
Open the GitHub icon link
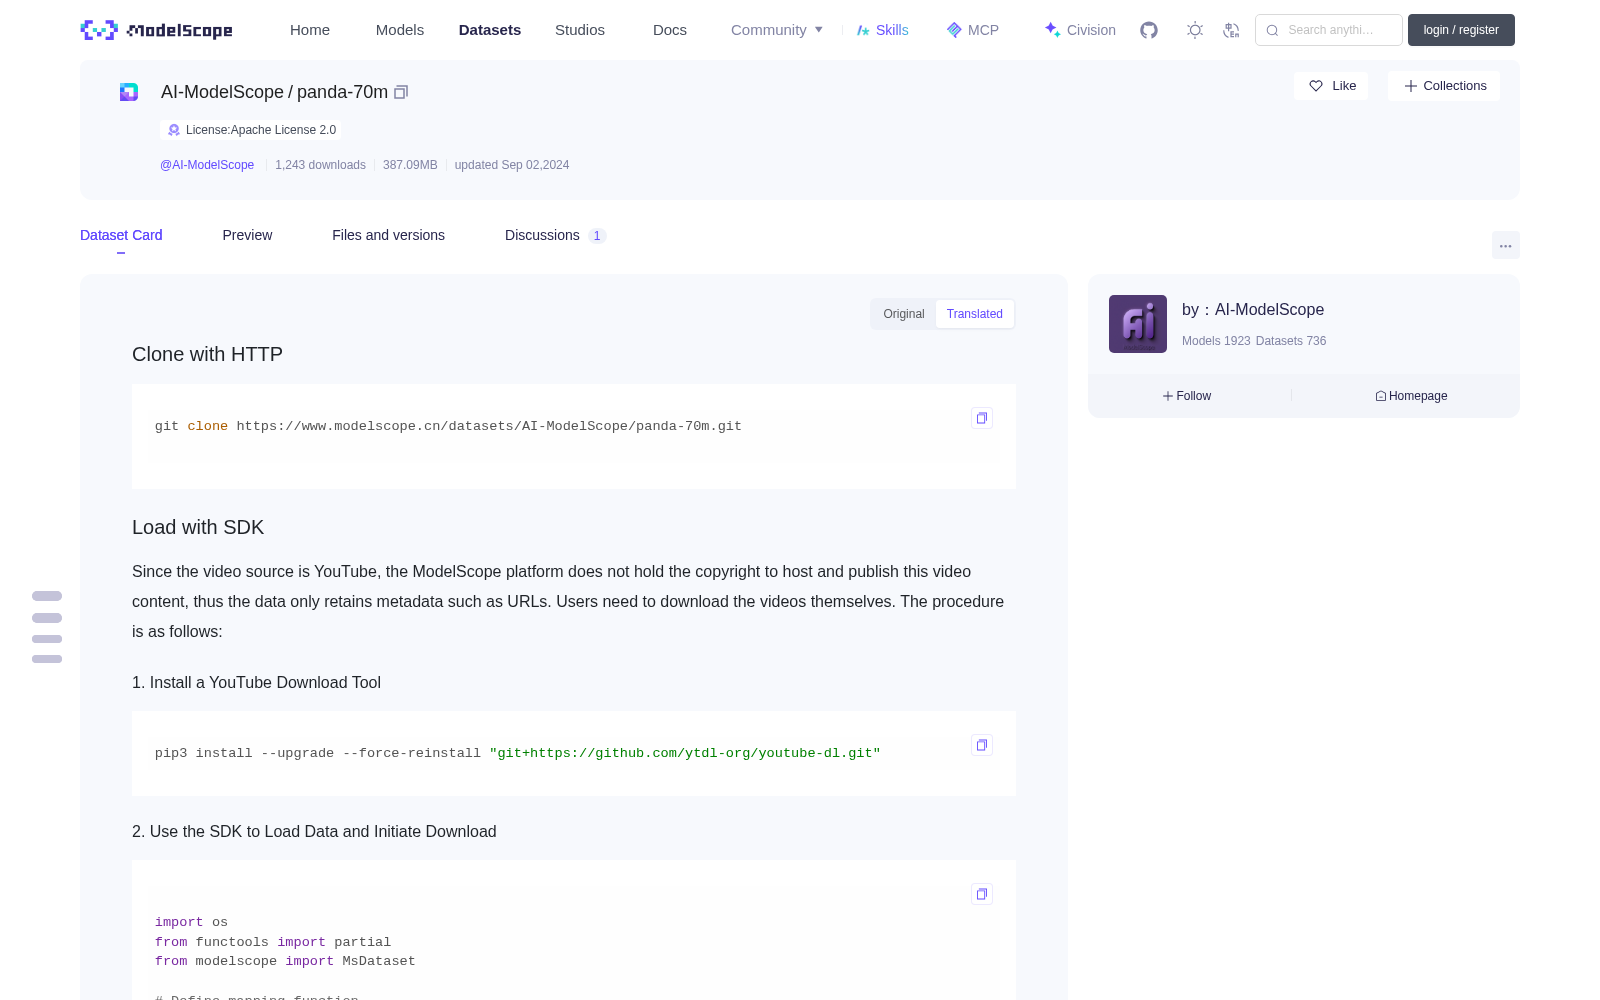click(x=1149, y=30)
